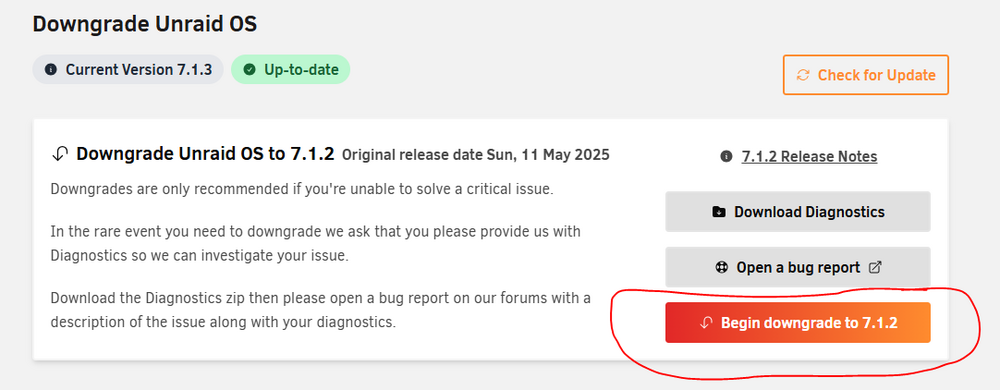
Task: Click the Downgrade Unraid OS page title
Action: (145, 24)
